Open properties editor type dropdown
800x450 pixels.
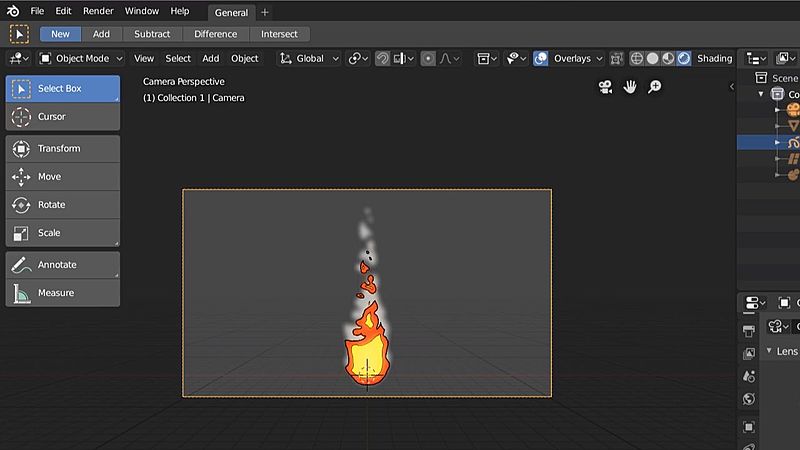(755, 303)
